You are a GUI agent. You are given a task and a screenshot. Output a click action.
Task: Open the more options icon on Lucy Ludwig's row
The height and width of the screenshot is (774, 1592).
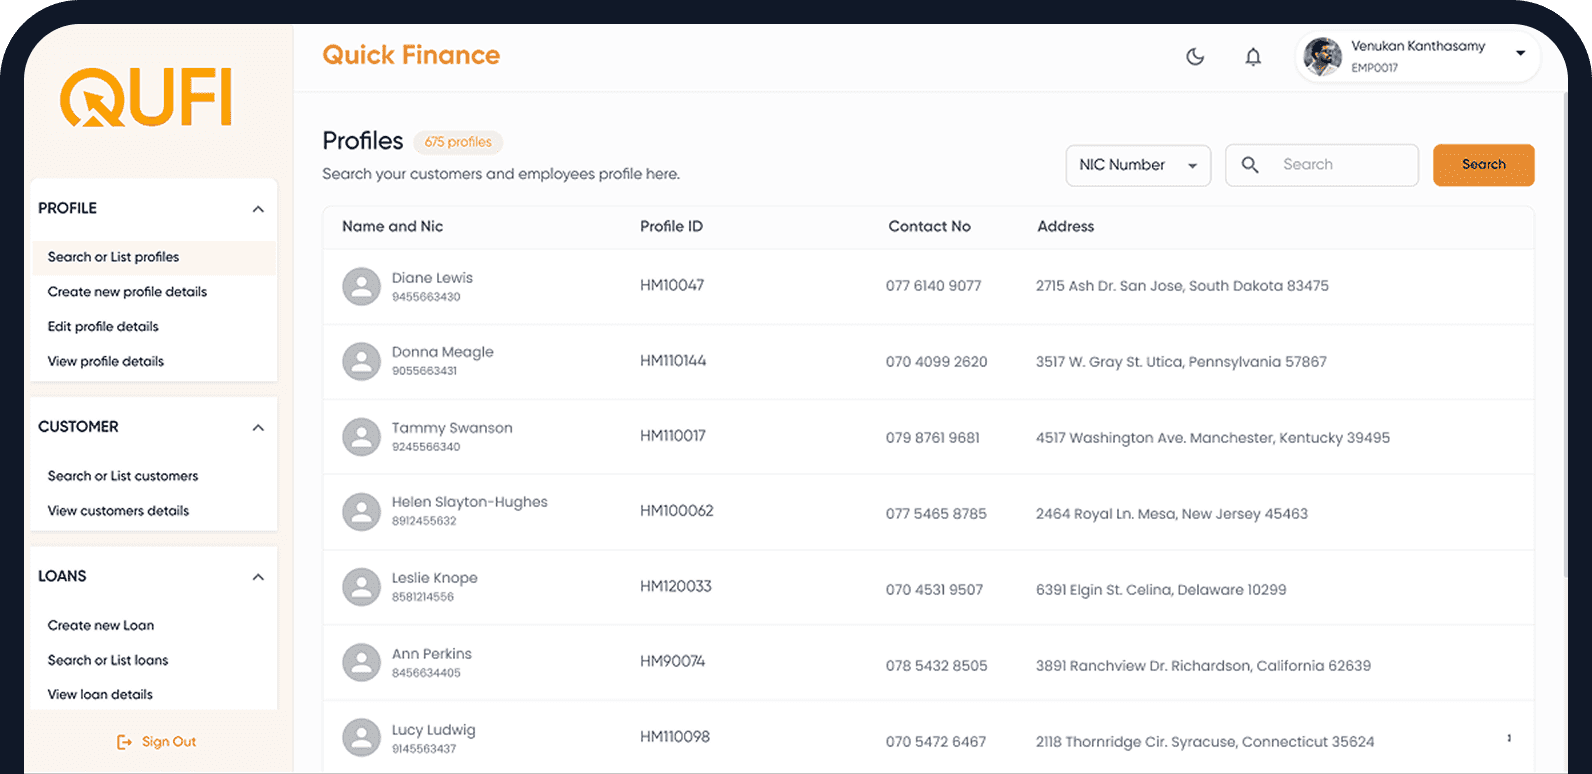click(x=1509, y=738)
